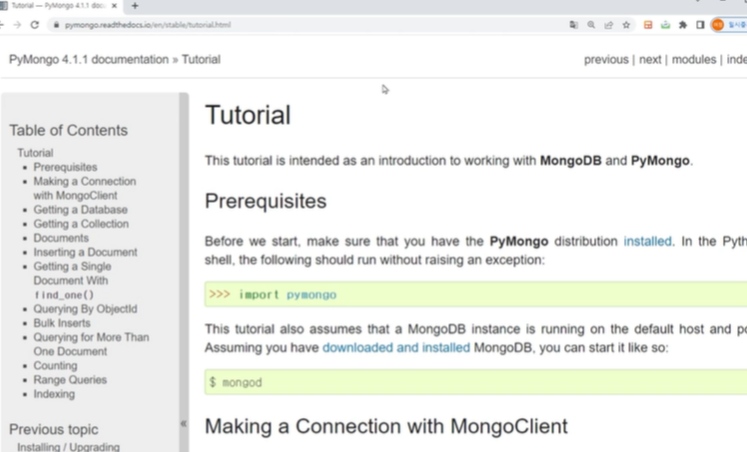The height and width of the screenshot is (452, 747).
Task: Jump to Querying By ObjectId section
Action: point(85,309)
